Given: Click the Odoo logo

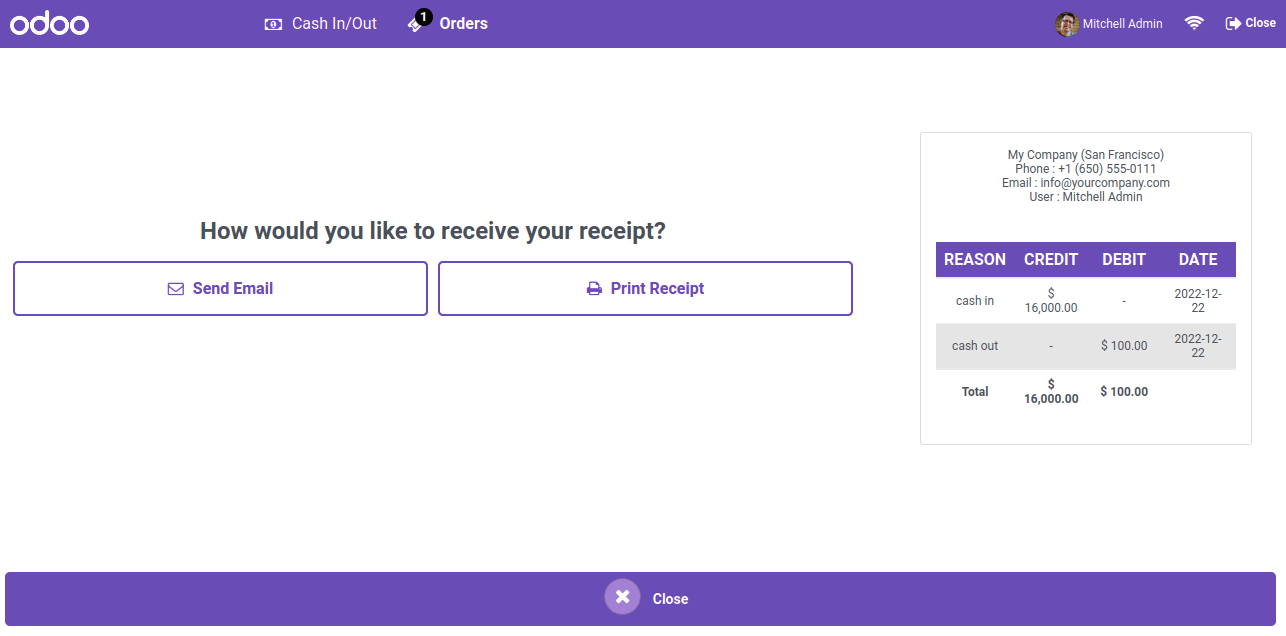Looking at the screenshot, I should tap(50, 23).
